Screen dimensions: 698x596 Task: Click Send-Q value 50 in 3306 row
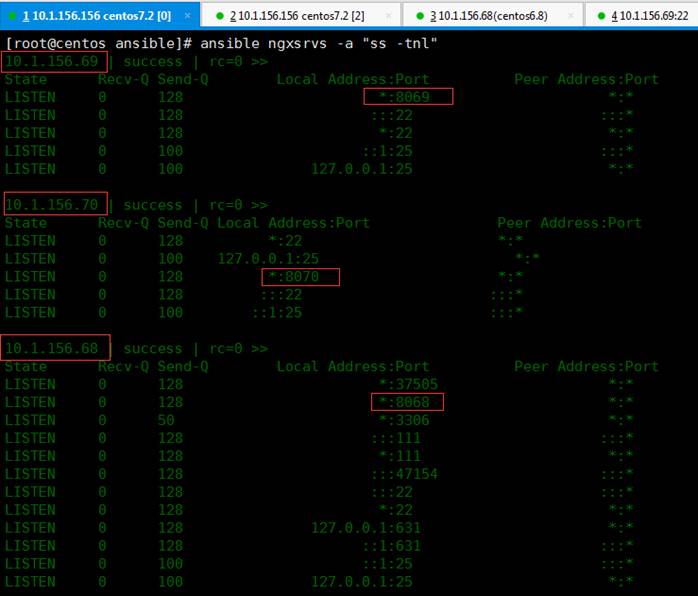tap(166, 419)
